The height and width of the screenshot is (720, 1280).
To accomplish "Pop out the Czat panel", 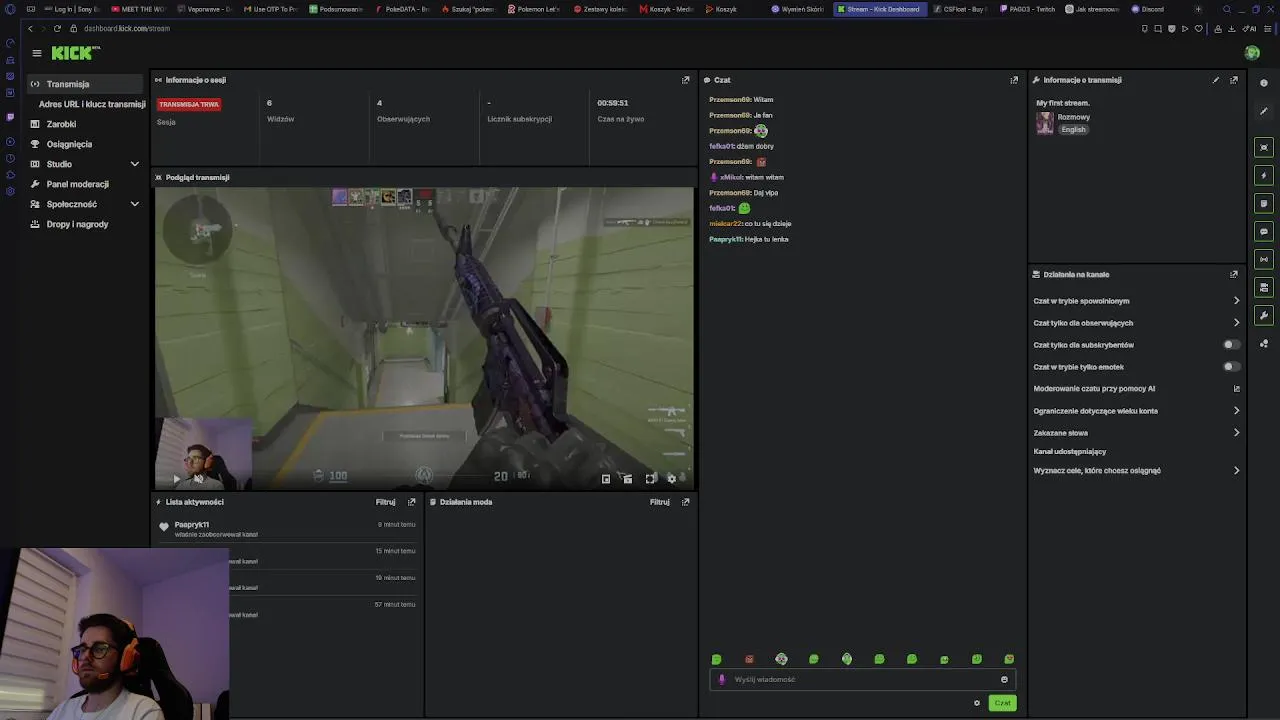I will click(1014, 80).
